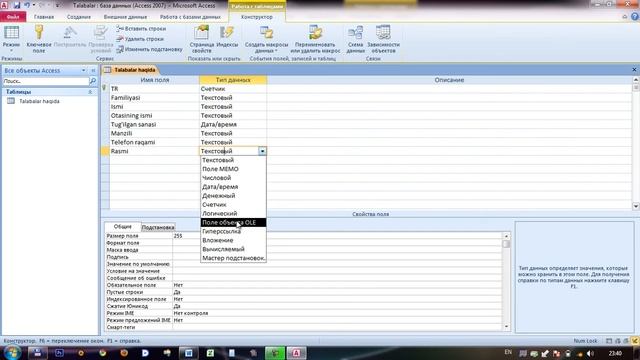This screenshot has height=360, width=640.
Task: Open Access help question mark icon
Action: [635, 17]
